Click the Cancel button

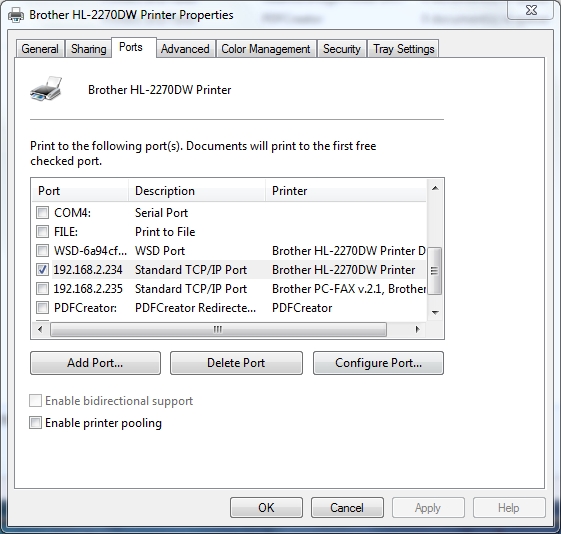pos(347,507)
